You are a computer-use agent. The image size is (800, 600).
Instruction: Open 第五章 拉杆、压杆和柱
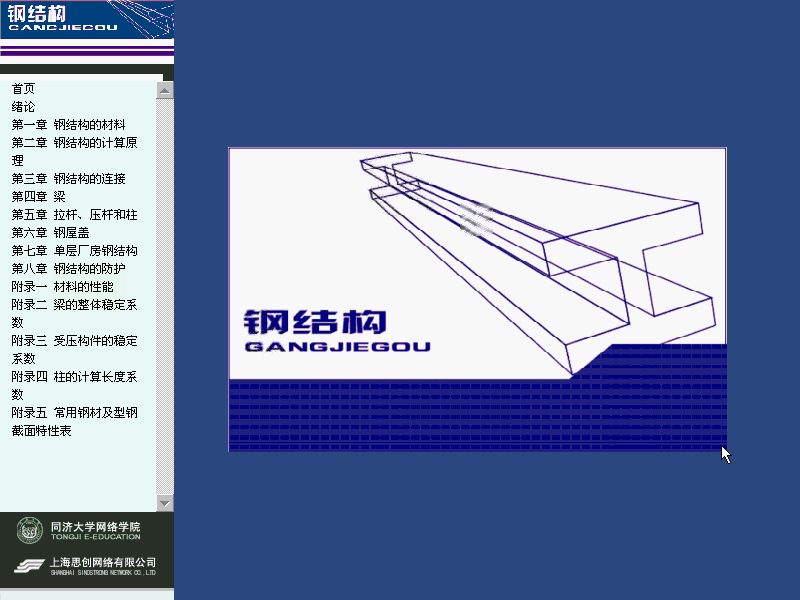click(74, 214)
